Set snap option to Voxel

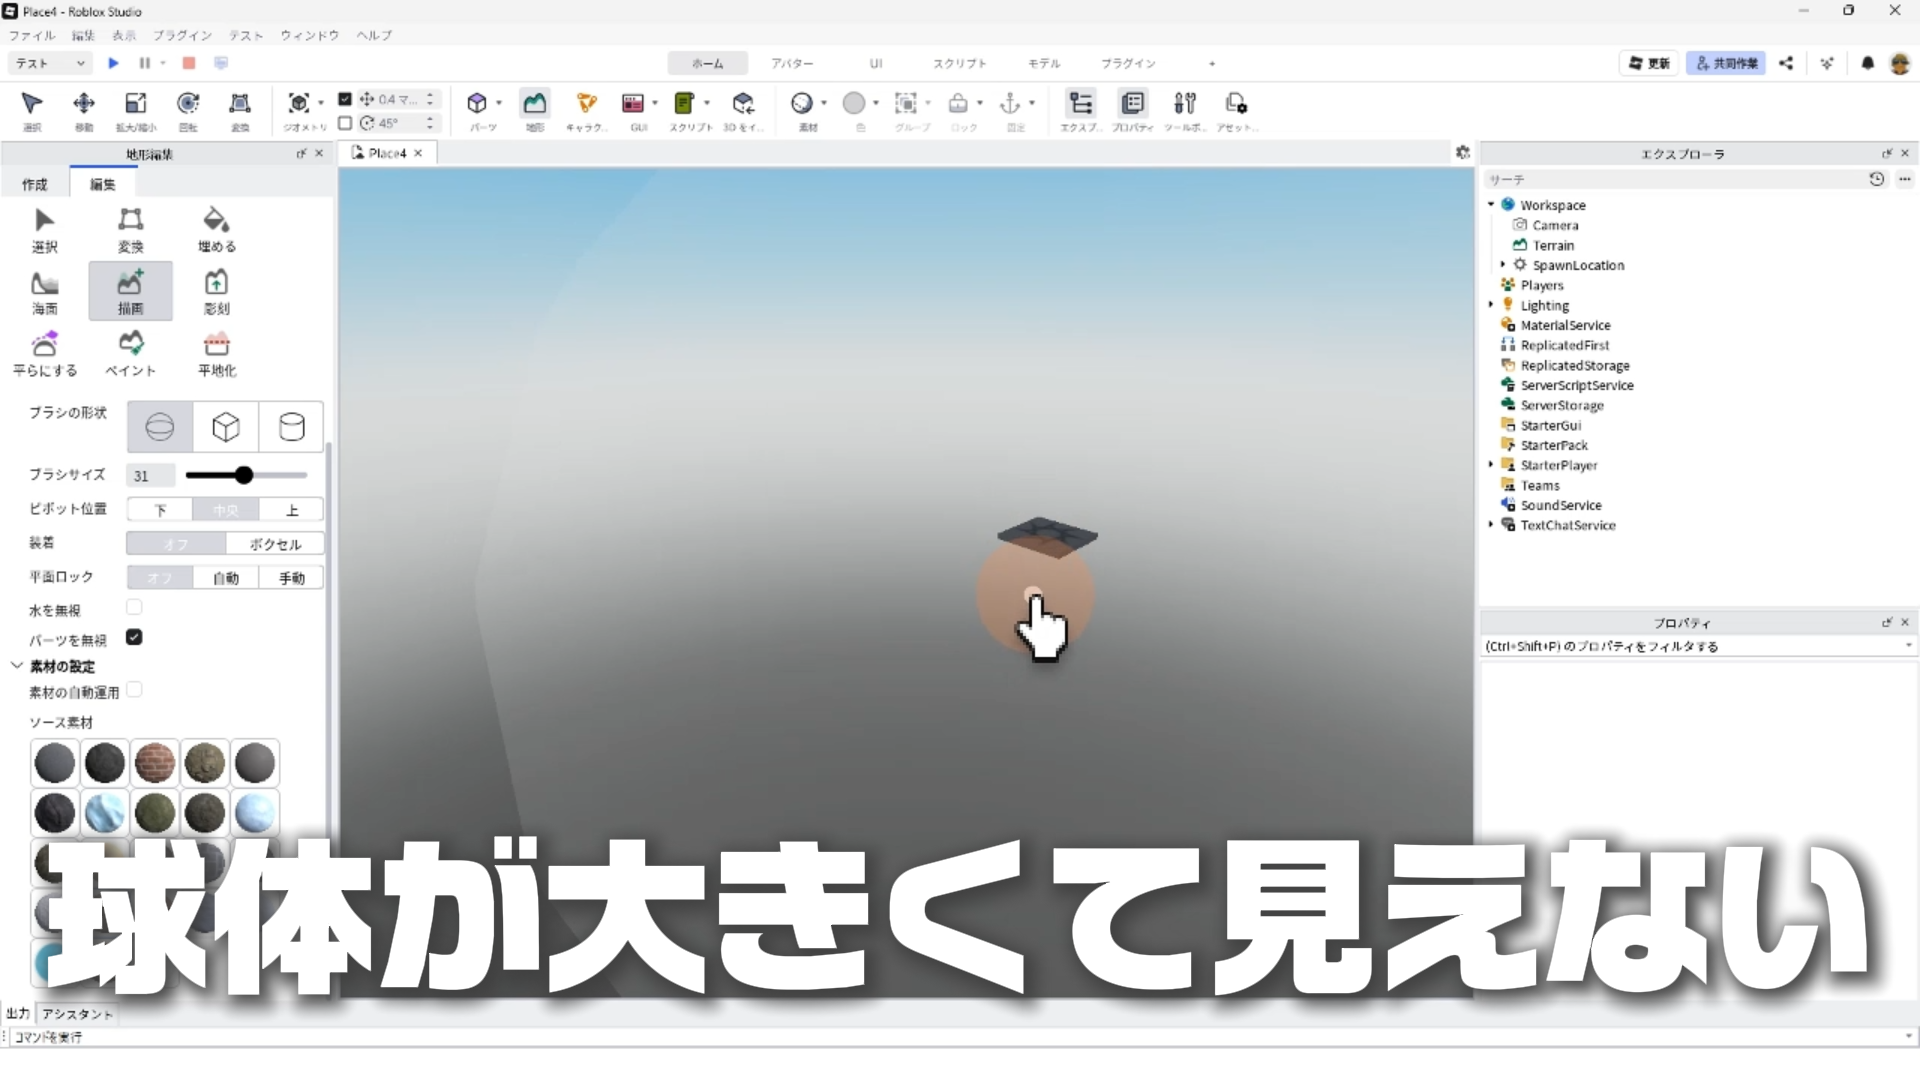[x=275, y=544]
